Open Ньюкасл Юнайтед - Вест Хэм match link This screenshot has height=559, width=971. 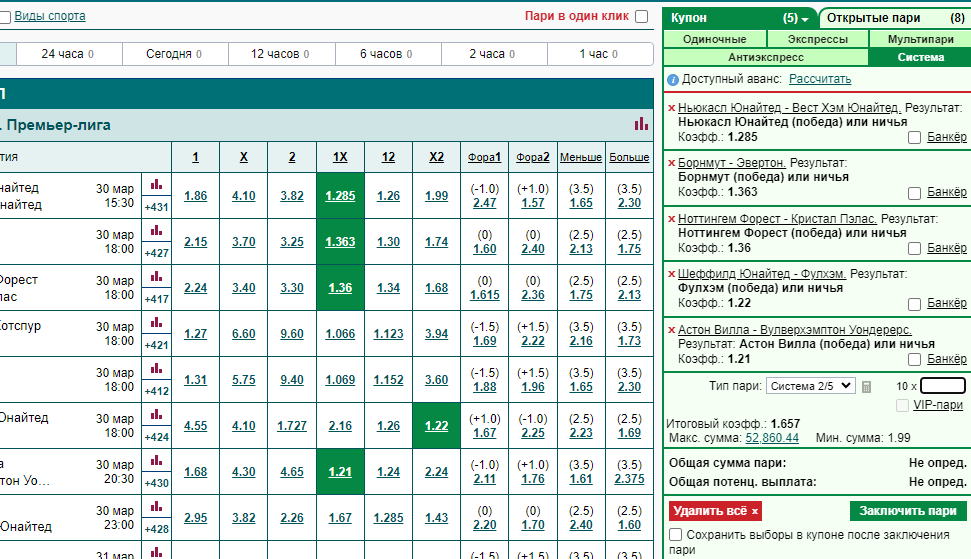[790, 108]
